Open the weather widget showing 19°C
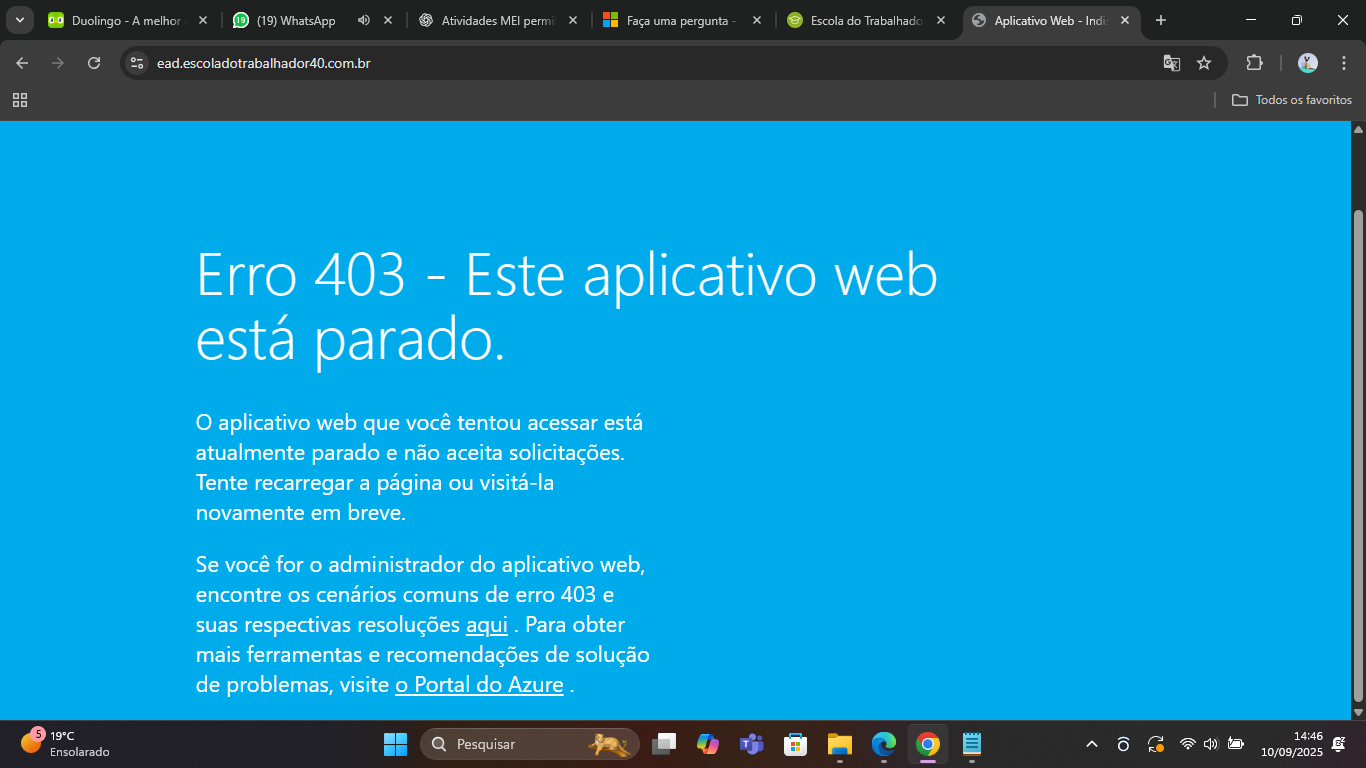The image size is (1366, 768). click(x=65, y=744)
